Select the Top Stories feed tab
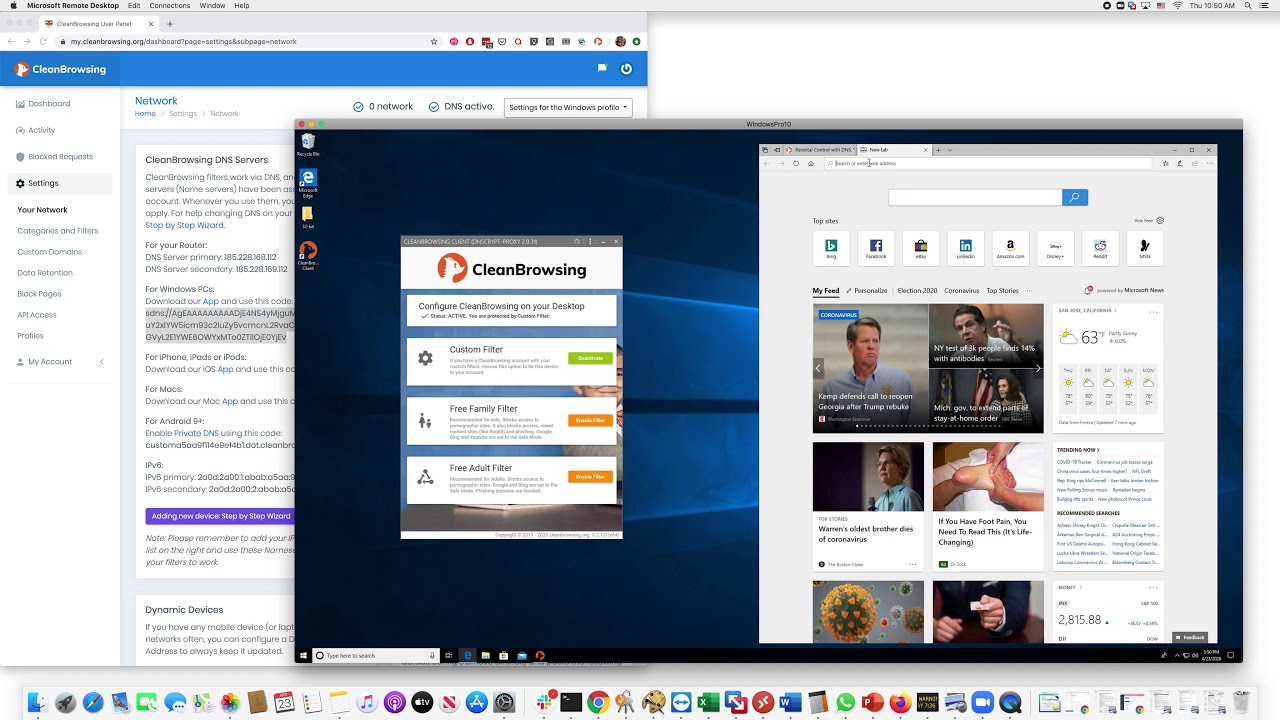The width and height of the screenshot is (1280, 720). (x=1003, y=291)
